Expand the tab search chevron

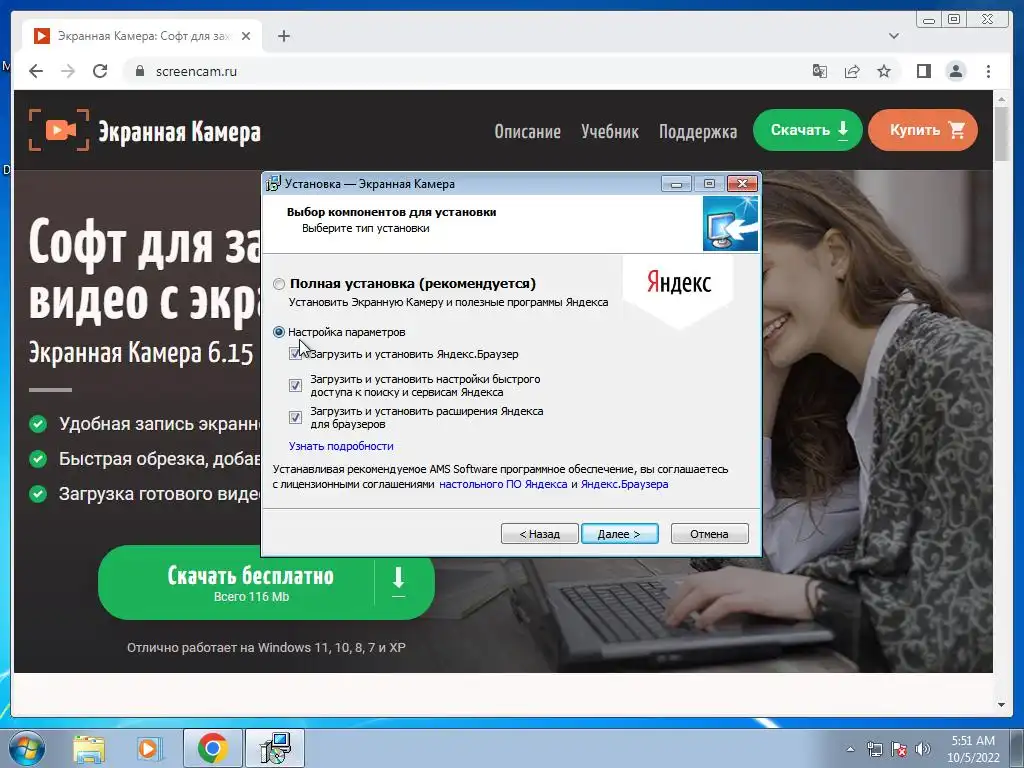893,36
